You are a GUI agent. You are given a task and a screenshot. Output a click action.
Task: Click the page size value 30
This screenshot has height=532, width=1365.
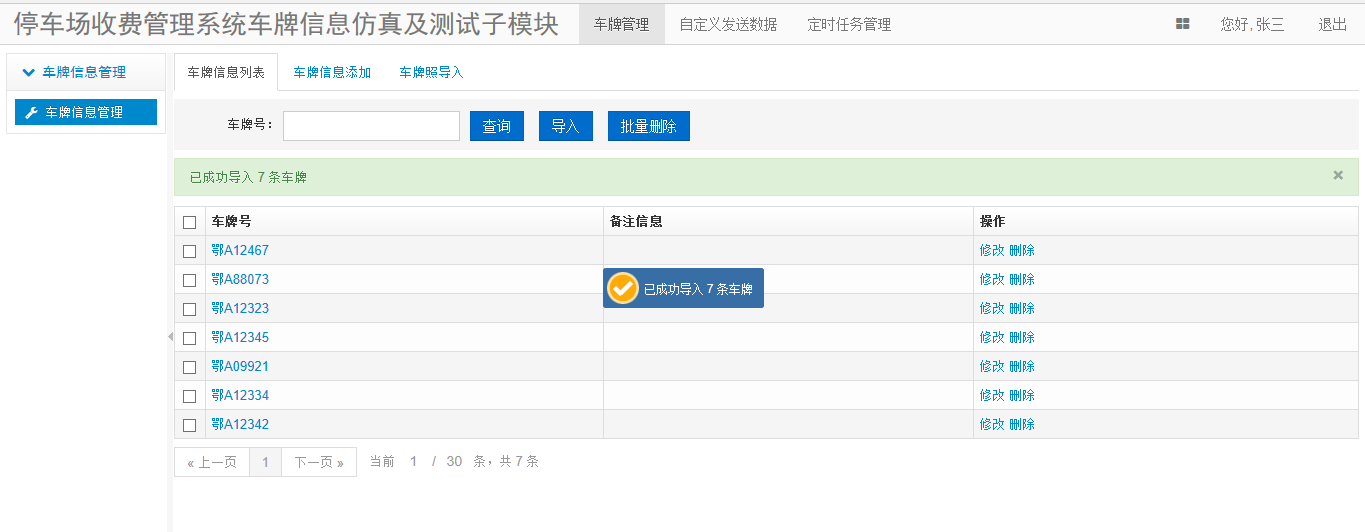coord(454,461)
